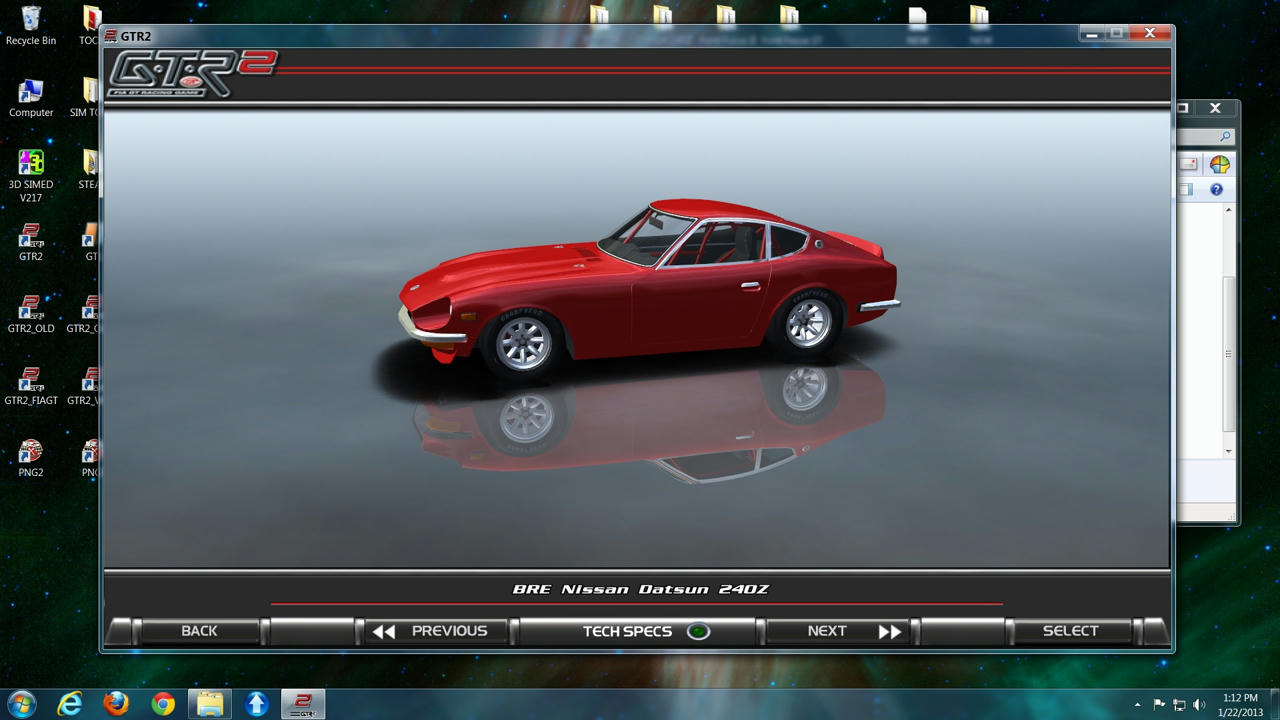Image resolution: width=1280 pixels, height=720 pixels.
Task: Launch Google Chrome from the taskbar
Action: (163, 704)
